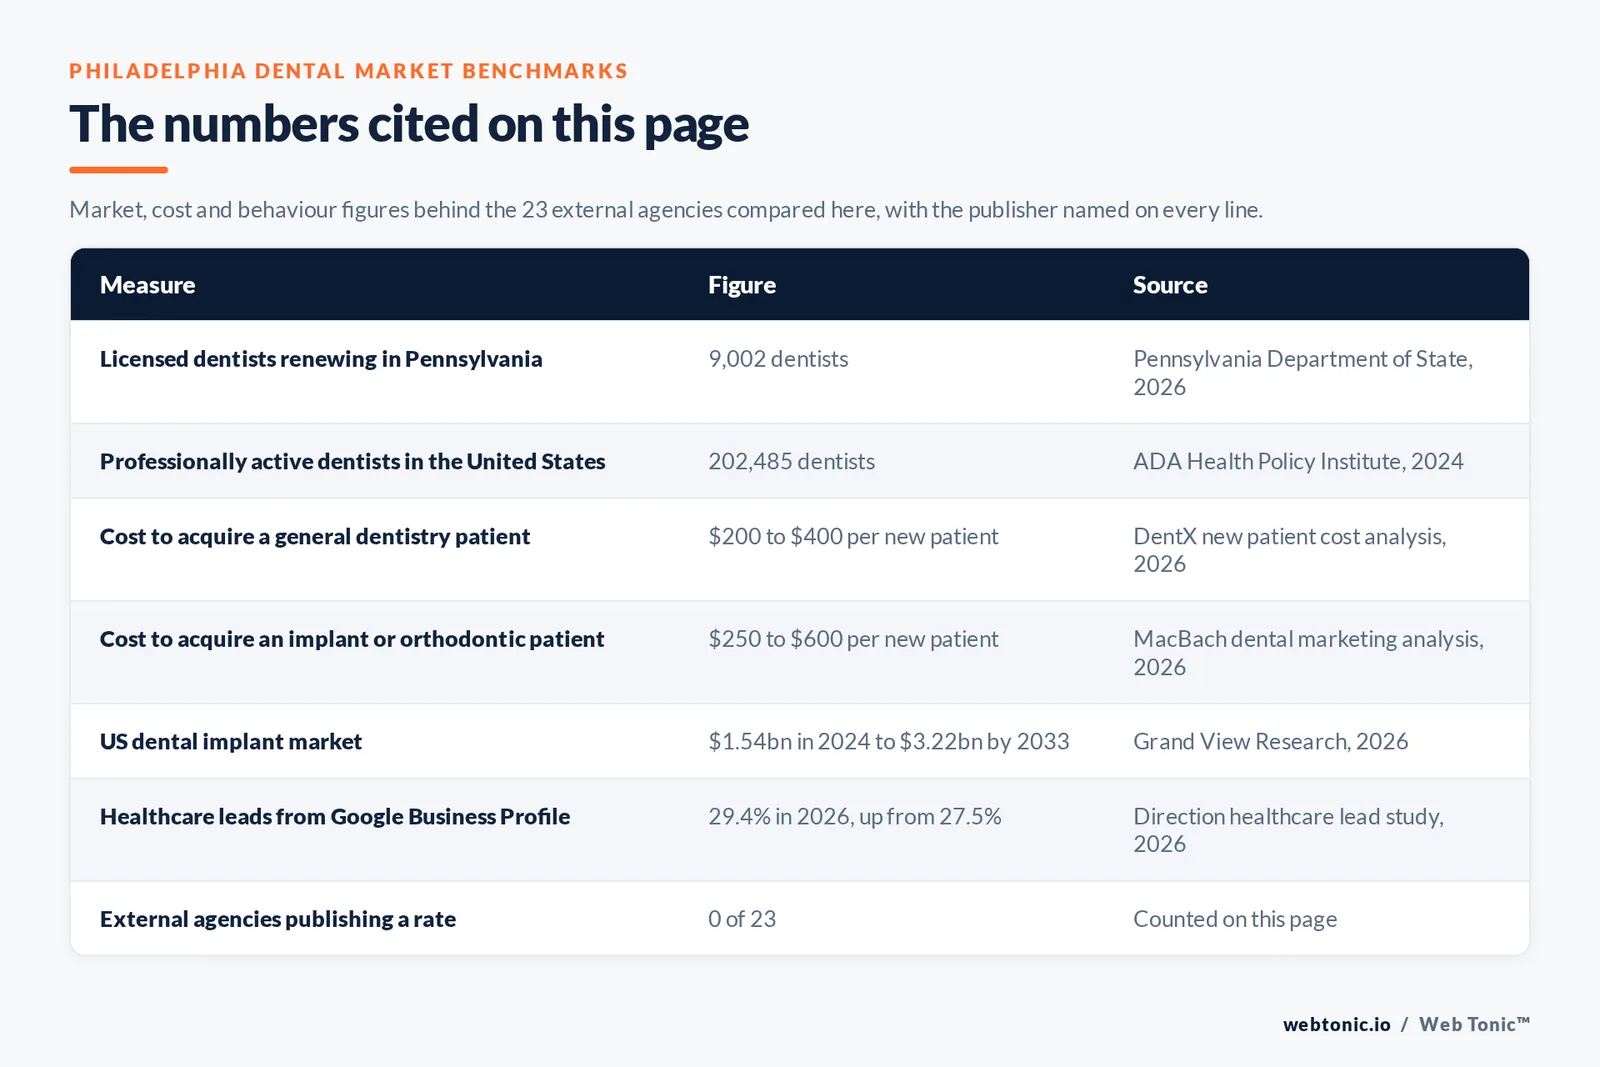The image size is (1600, 1067).
Task: Open the Pennsylvania Department of State source
Action: [1303, 373]
